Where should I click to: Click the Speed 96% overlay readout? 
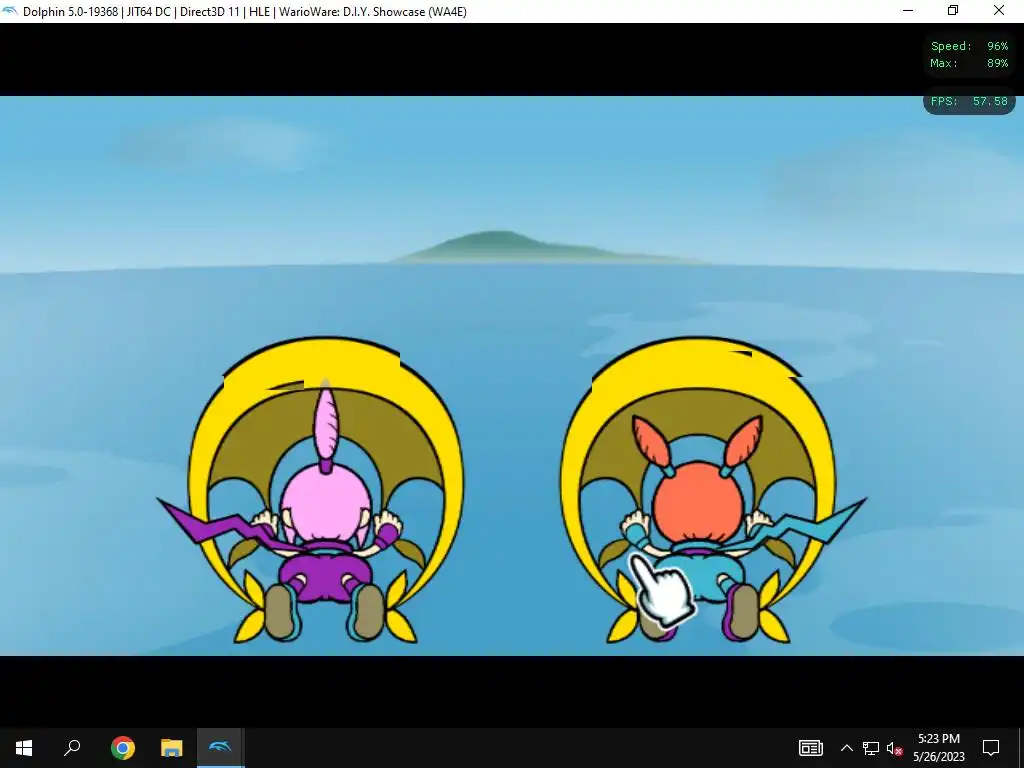969,46
